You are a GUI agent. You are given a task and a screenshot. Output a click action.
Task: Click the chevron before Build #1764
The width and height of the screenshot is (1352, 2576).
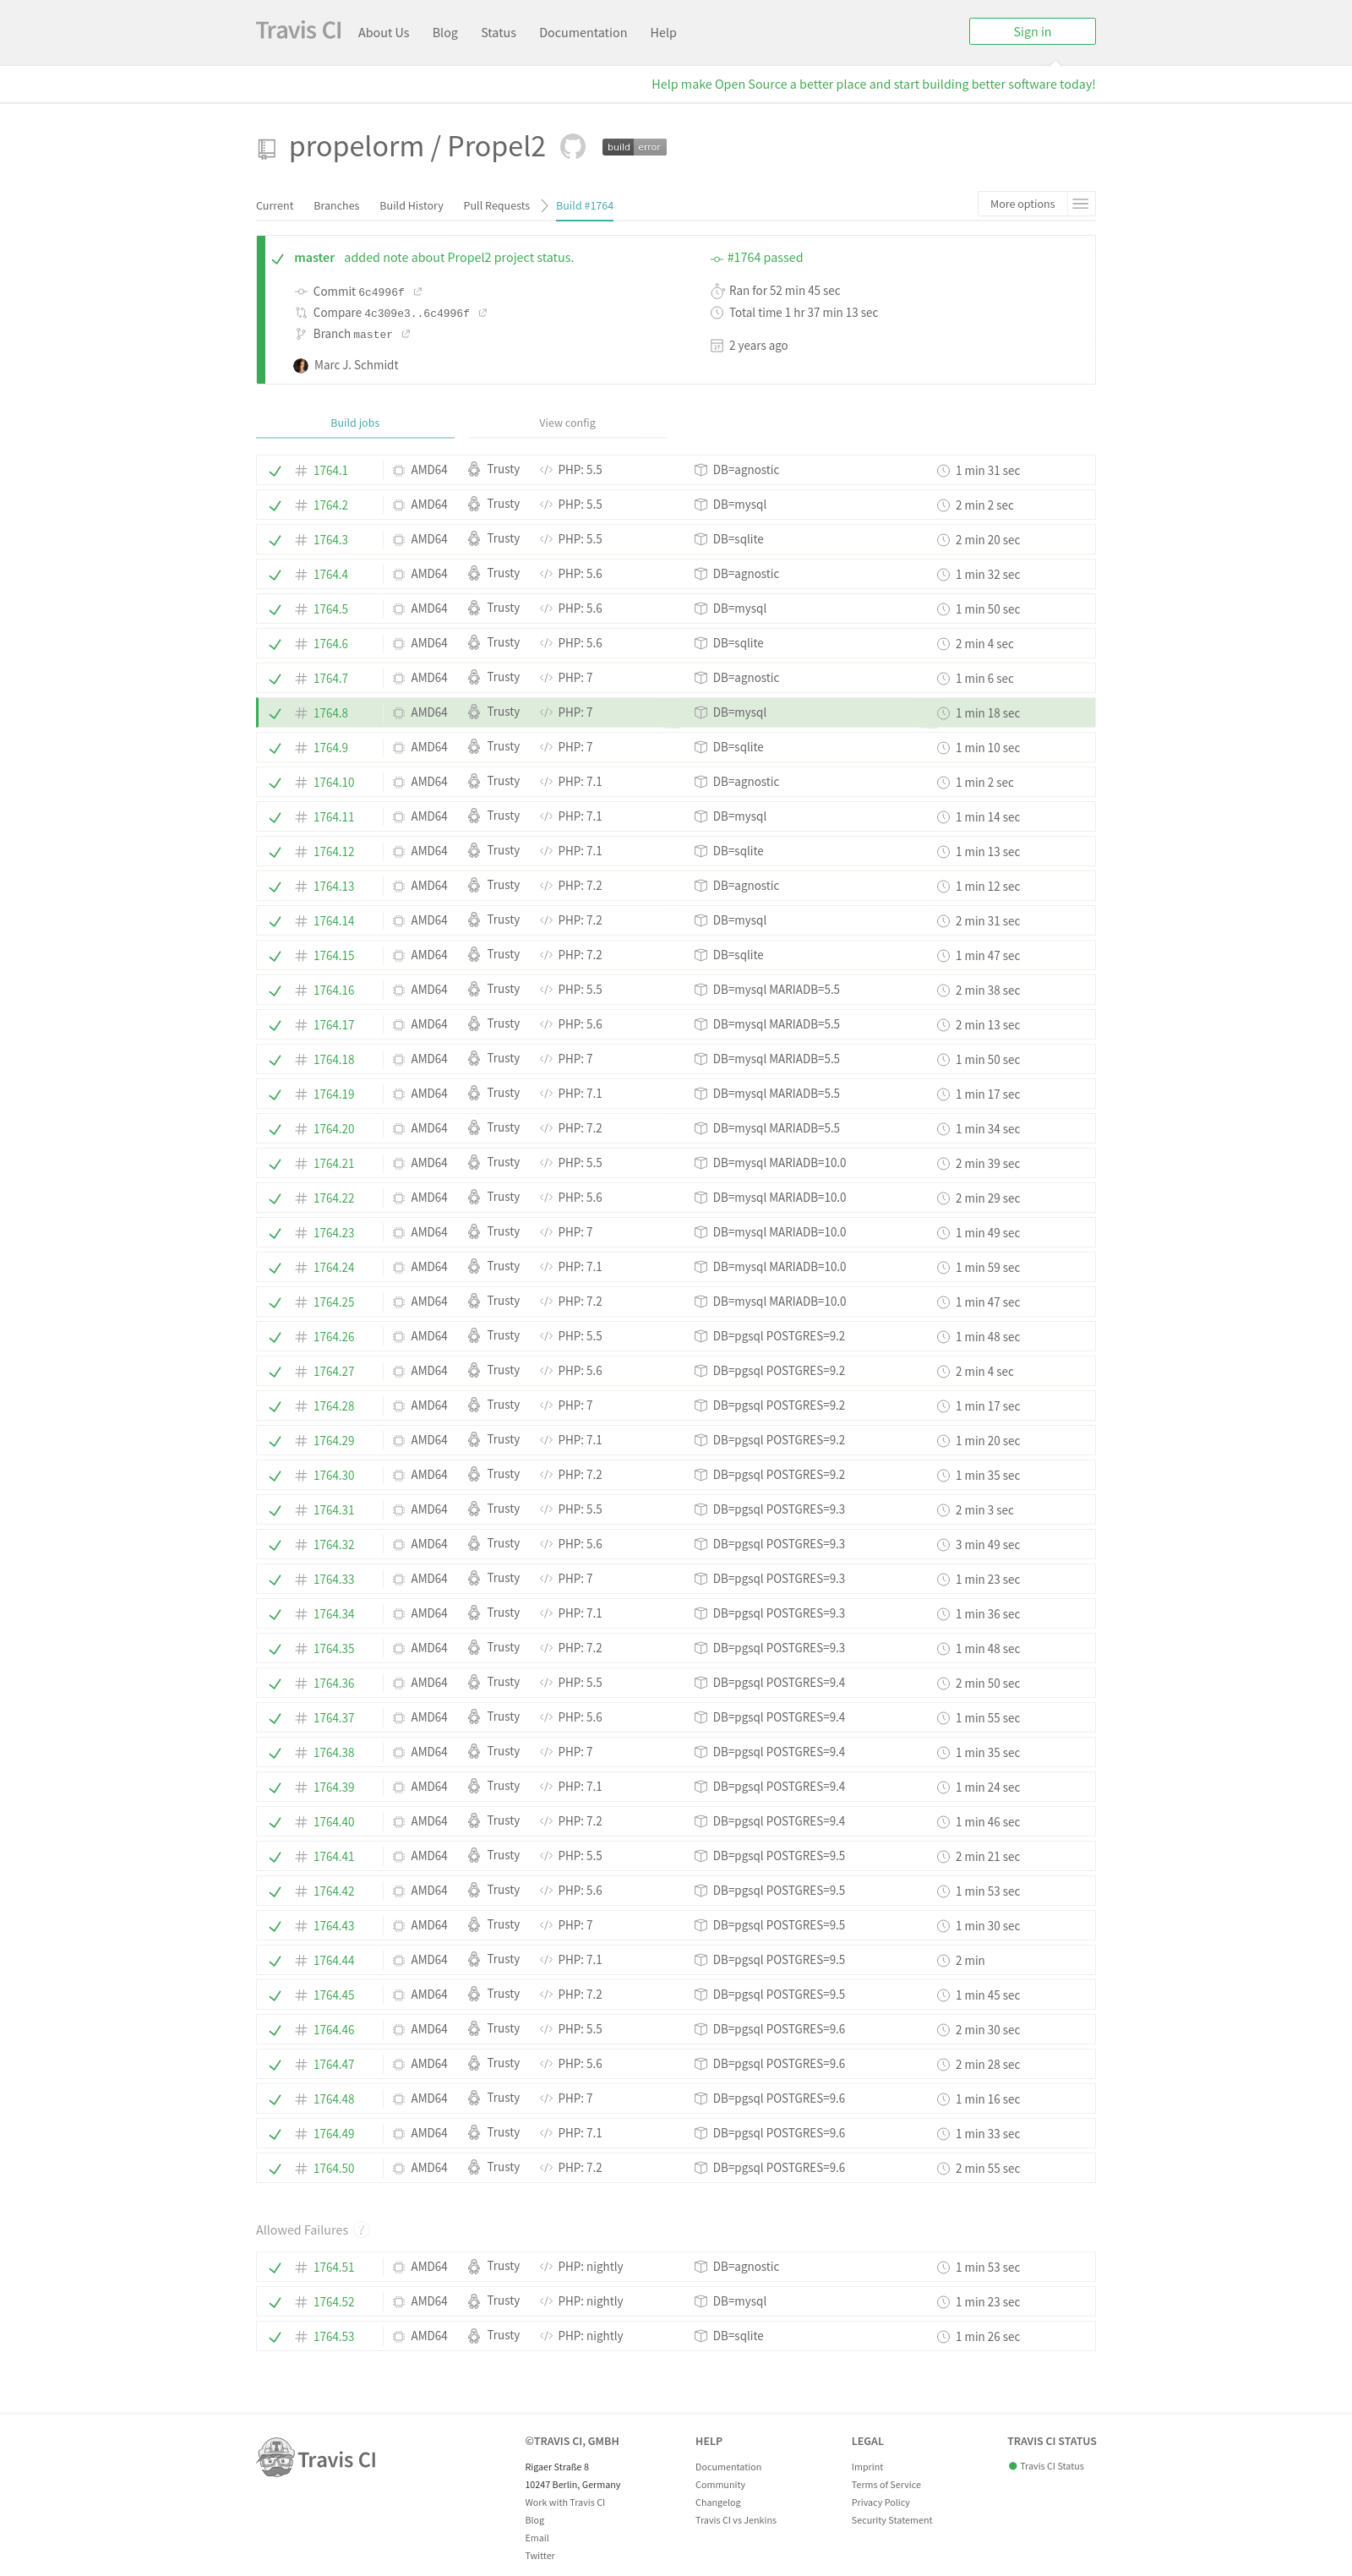(544, 205)
